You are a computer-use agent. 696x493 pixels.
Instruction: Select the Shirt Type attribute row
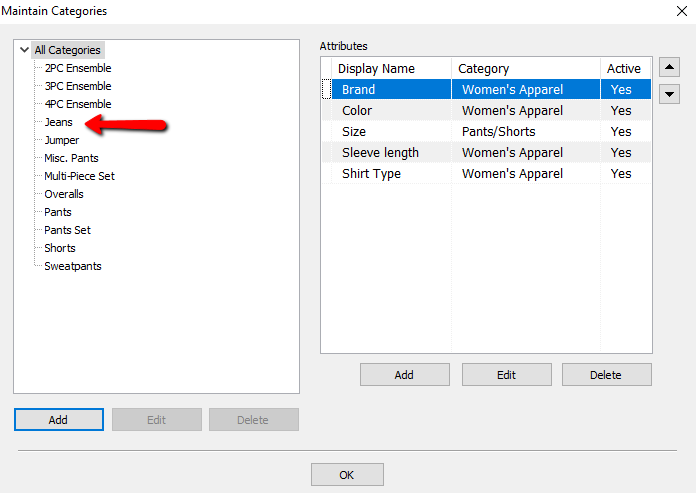coord(486,174)
